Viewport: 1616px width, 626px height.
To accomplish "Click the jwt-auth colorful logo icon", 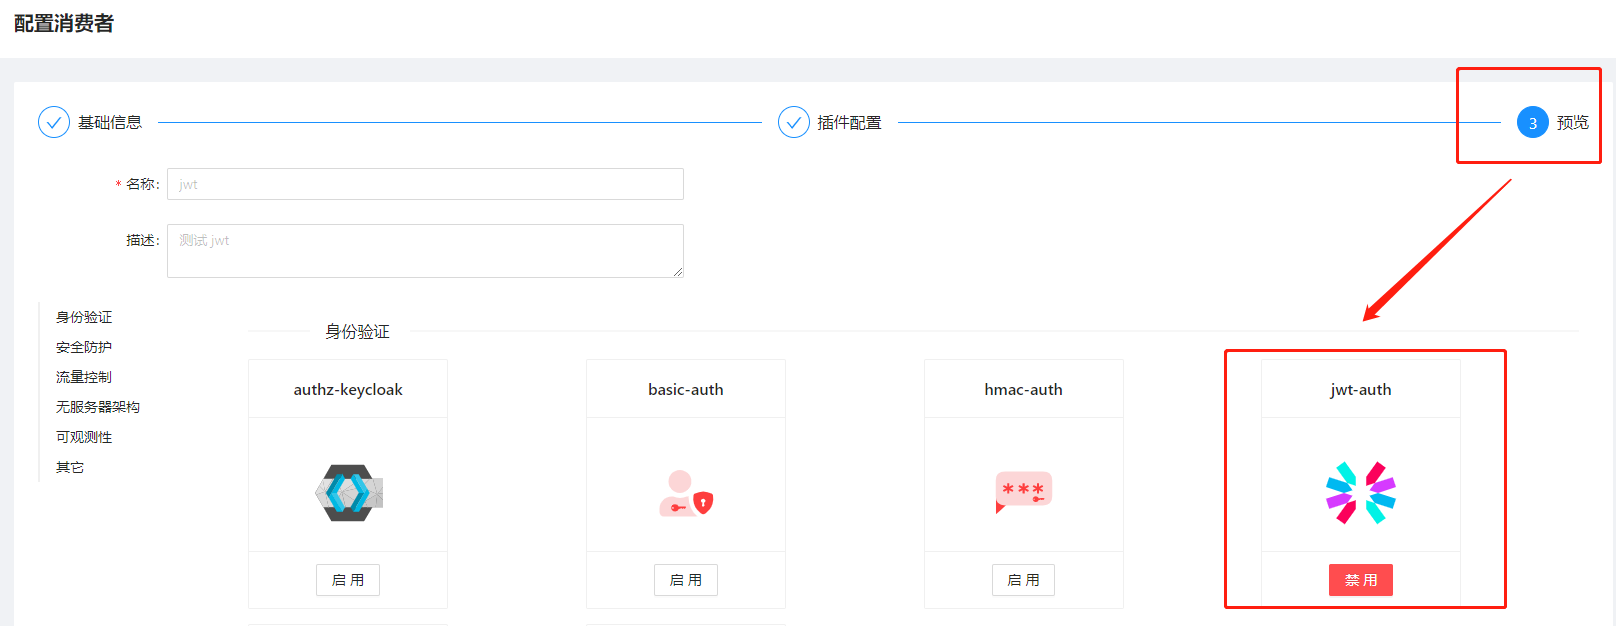I will tap(1361, 492).
